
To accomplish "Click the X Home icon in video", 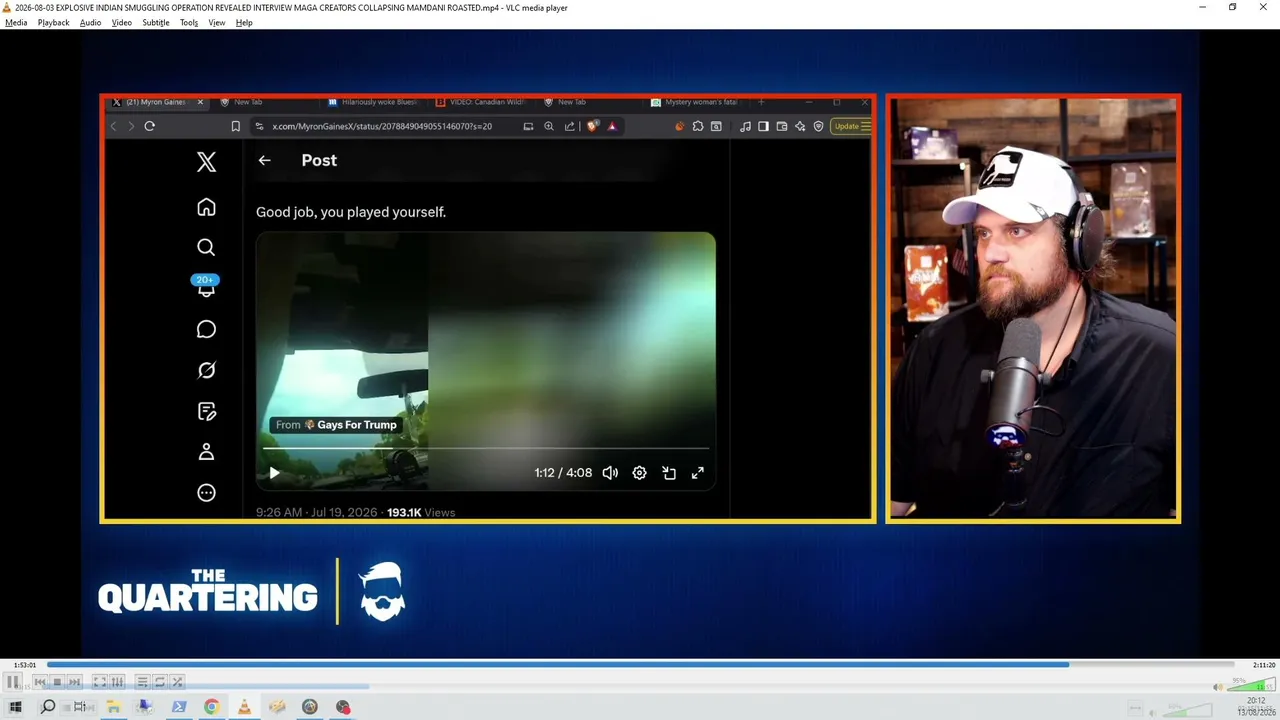I will point(206,207).
